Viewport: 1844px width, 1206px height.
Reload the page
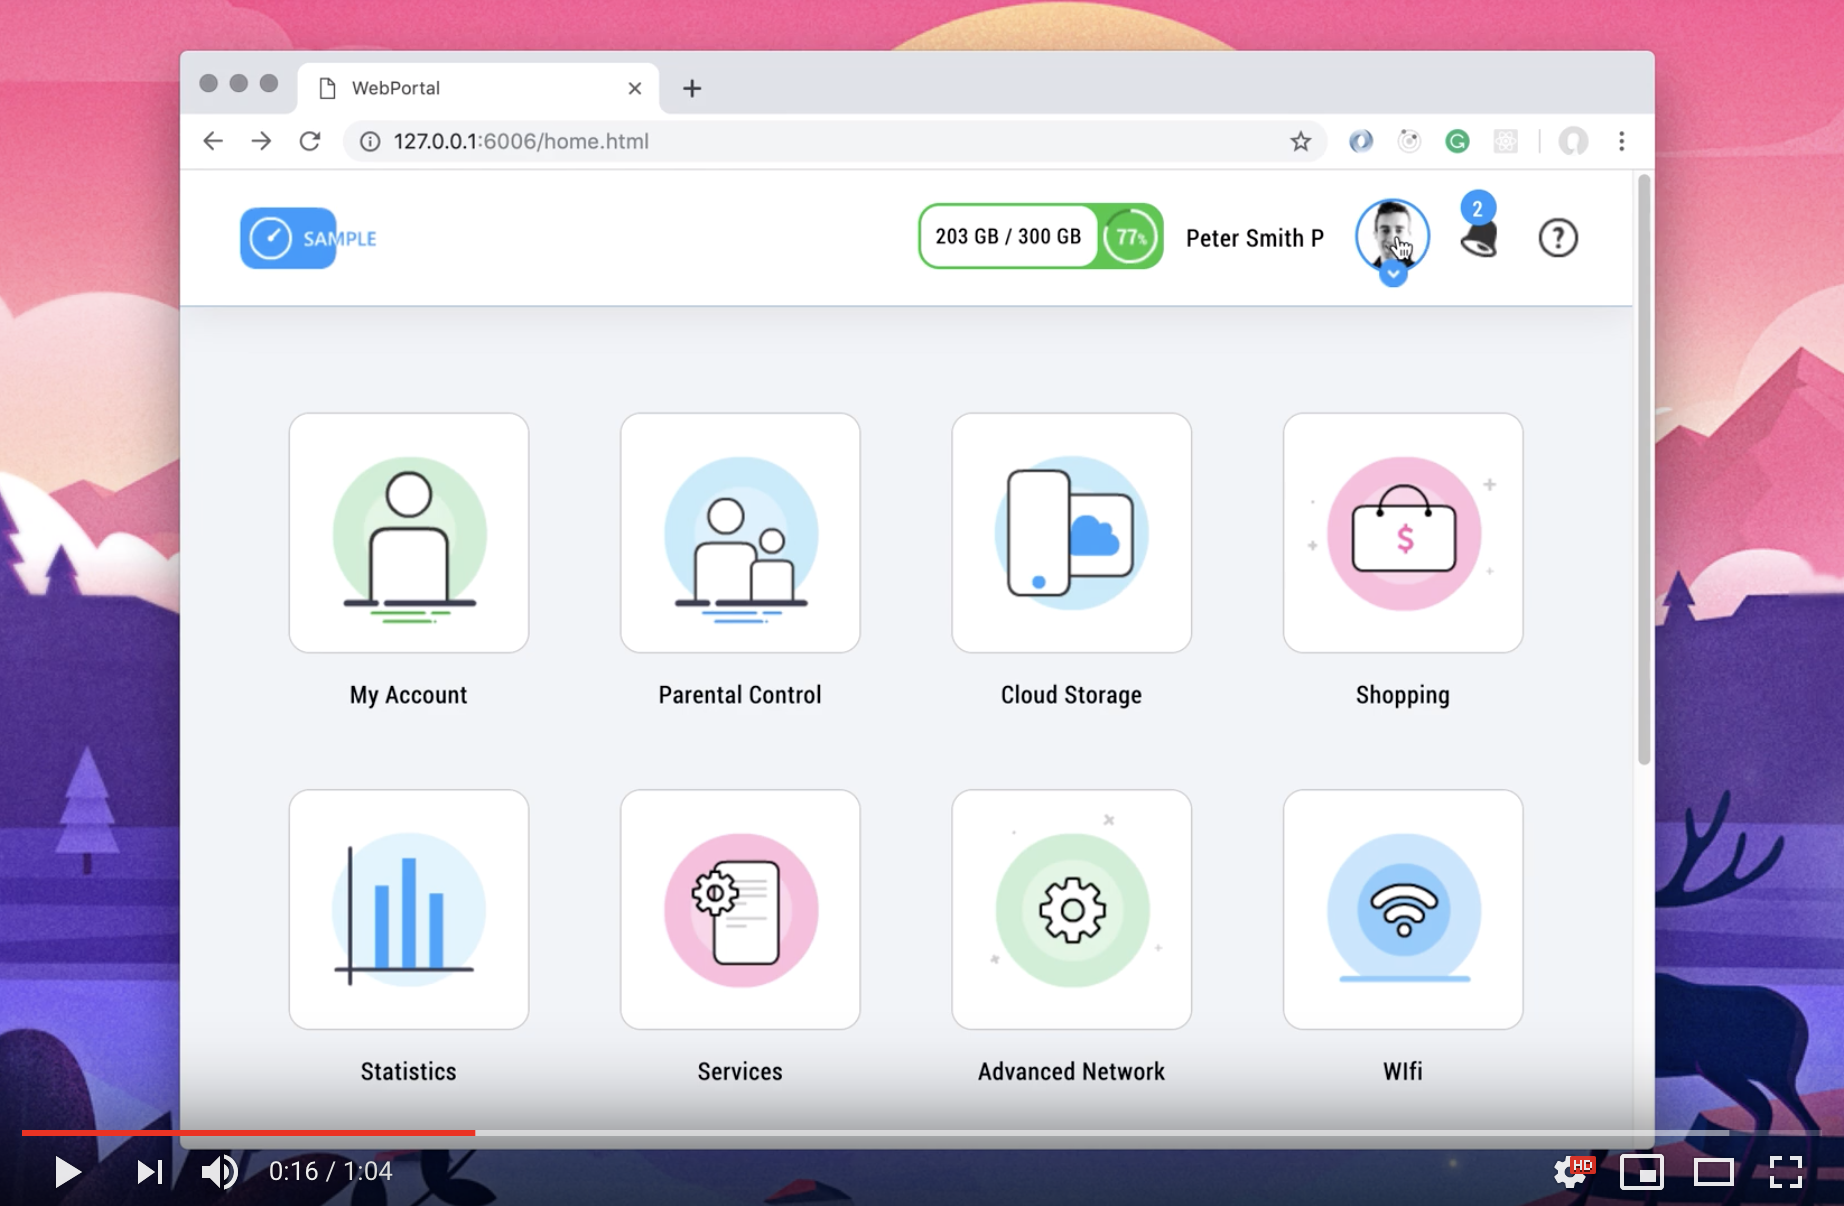[310, 141]
